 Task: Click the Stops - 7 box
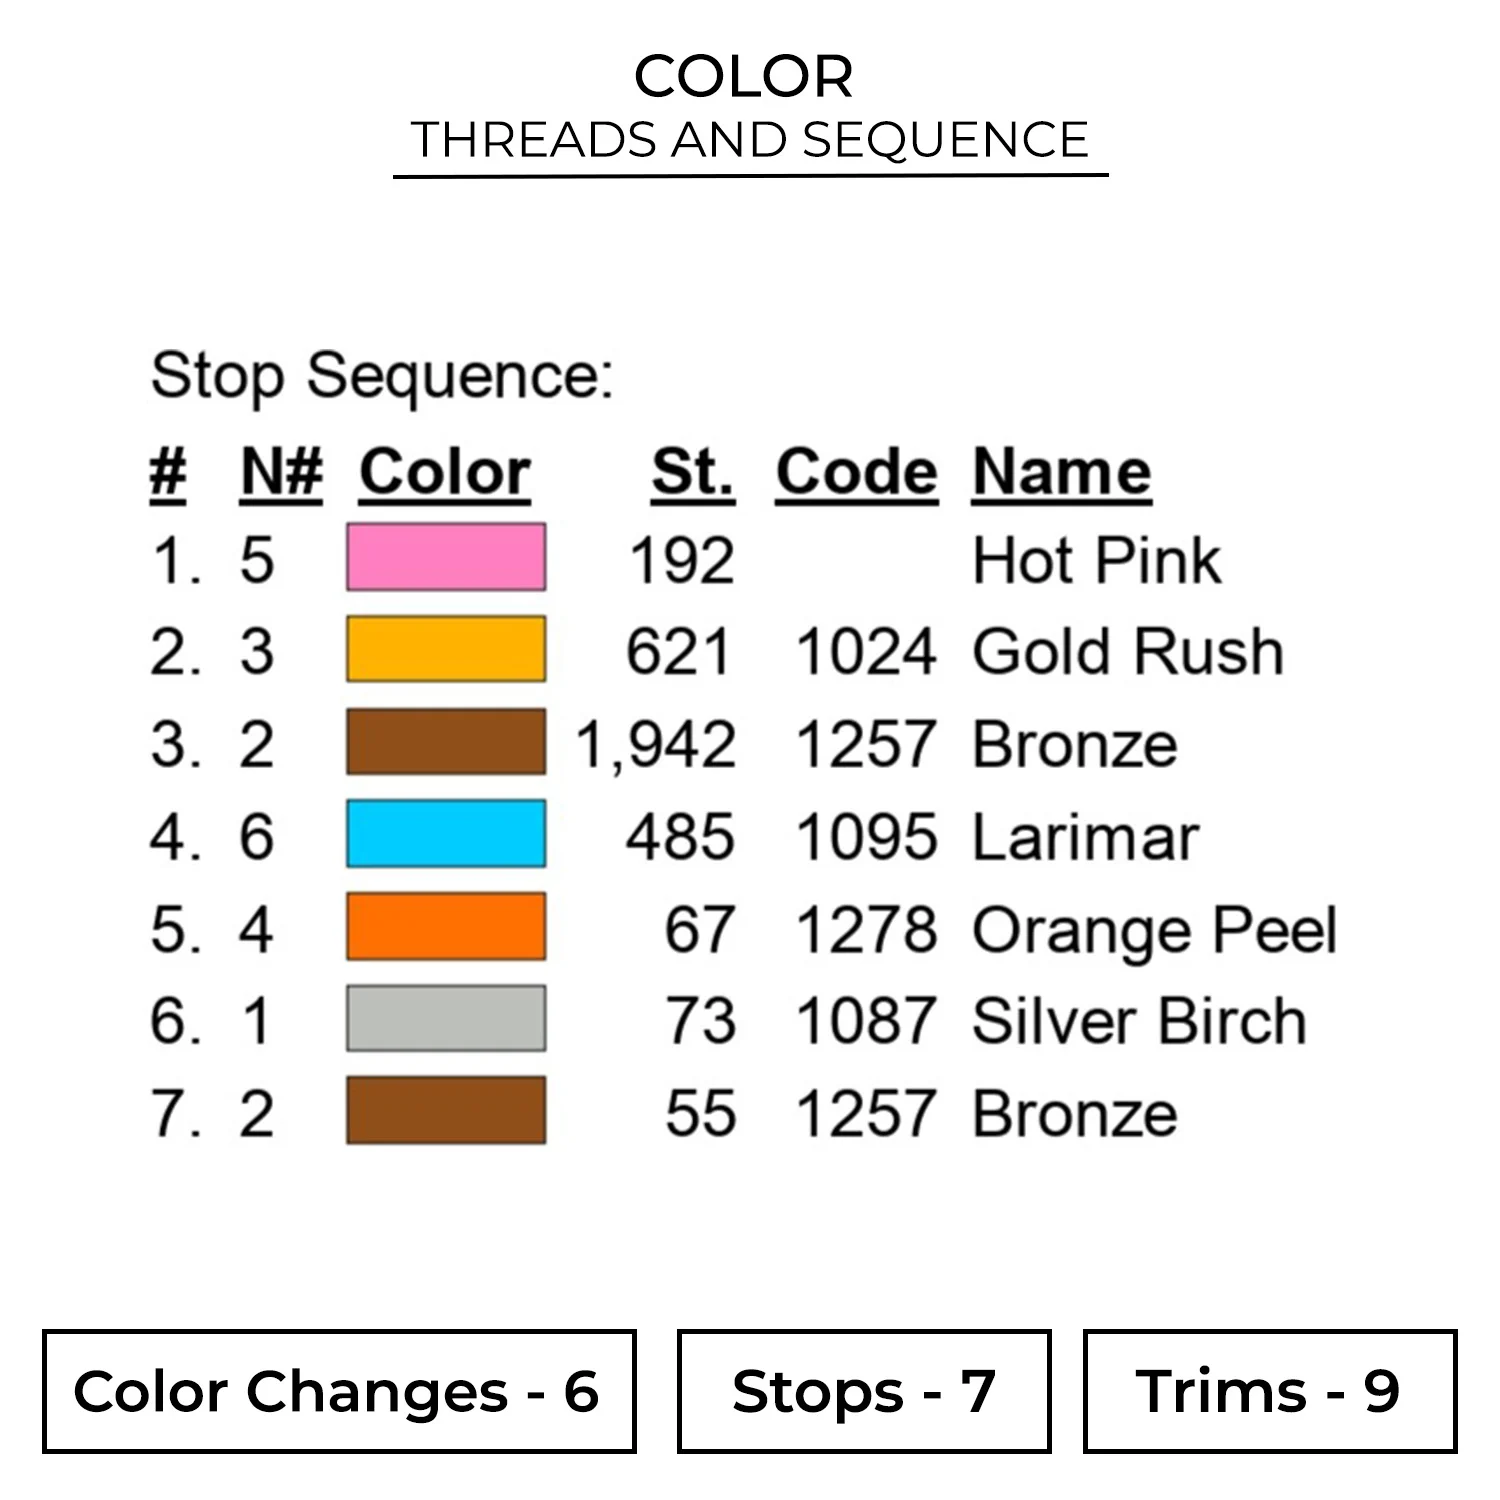(x=864, y=1391)
